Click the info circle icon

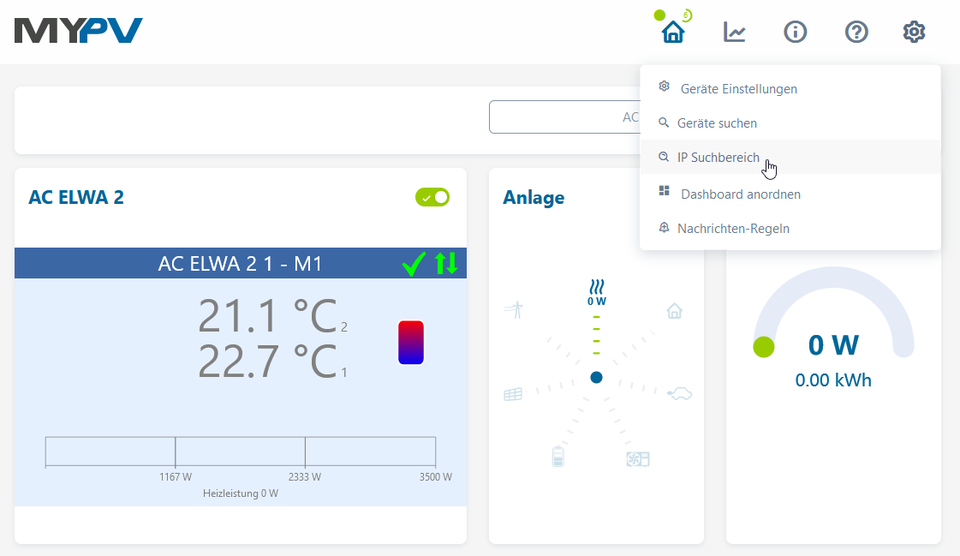pyautogui.click(x=795, y=32)
